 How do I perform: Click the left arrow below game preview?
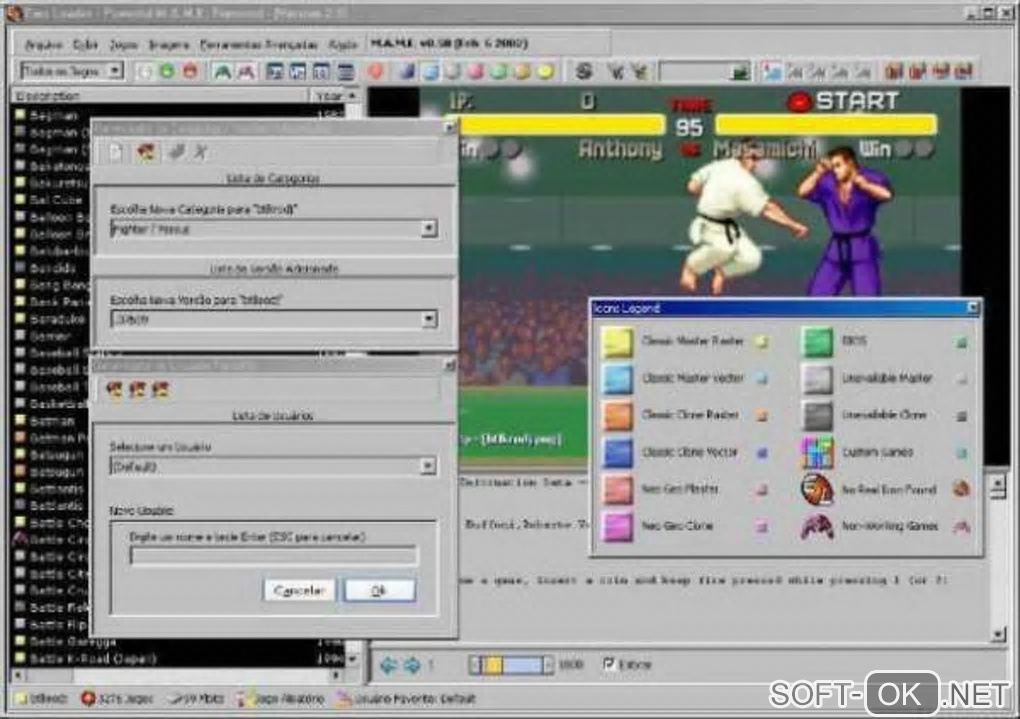click(x=389, y=665)
